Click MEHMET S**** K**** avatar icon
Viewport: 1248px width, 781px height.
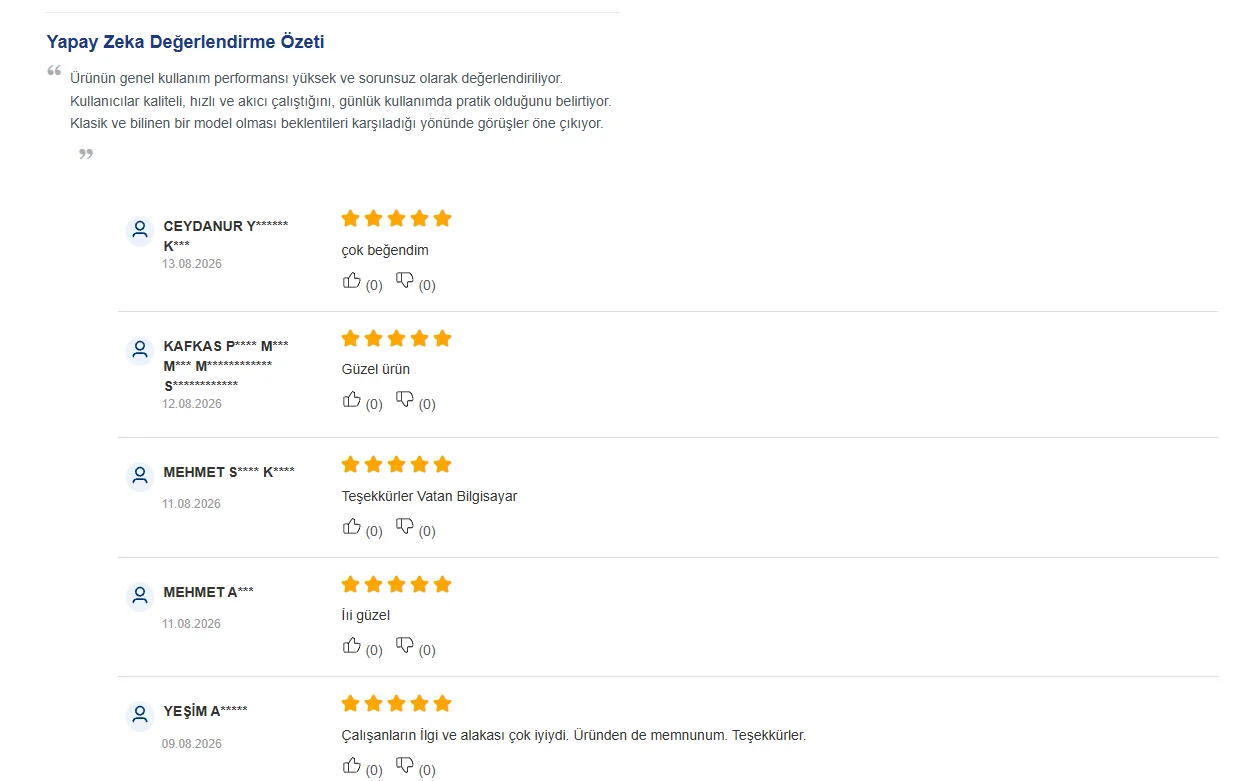140,477
